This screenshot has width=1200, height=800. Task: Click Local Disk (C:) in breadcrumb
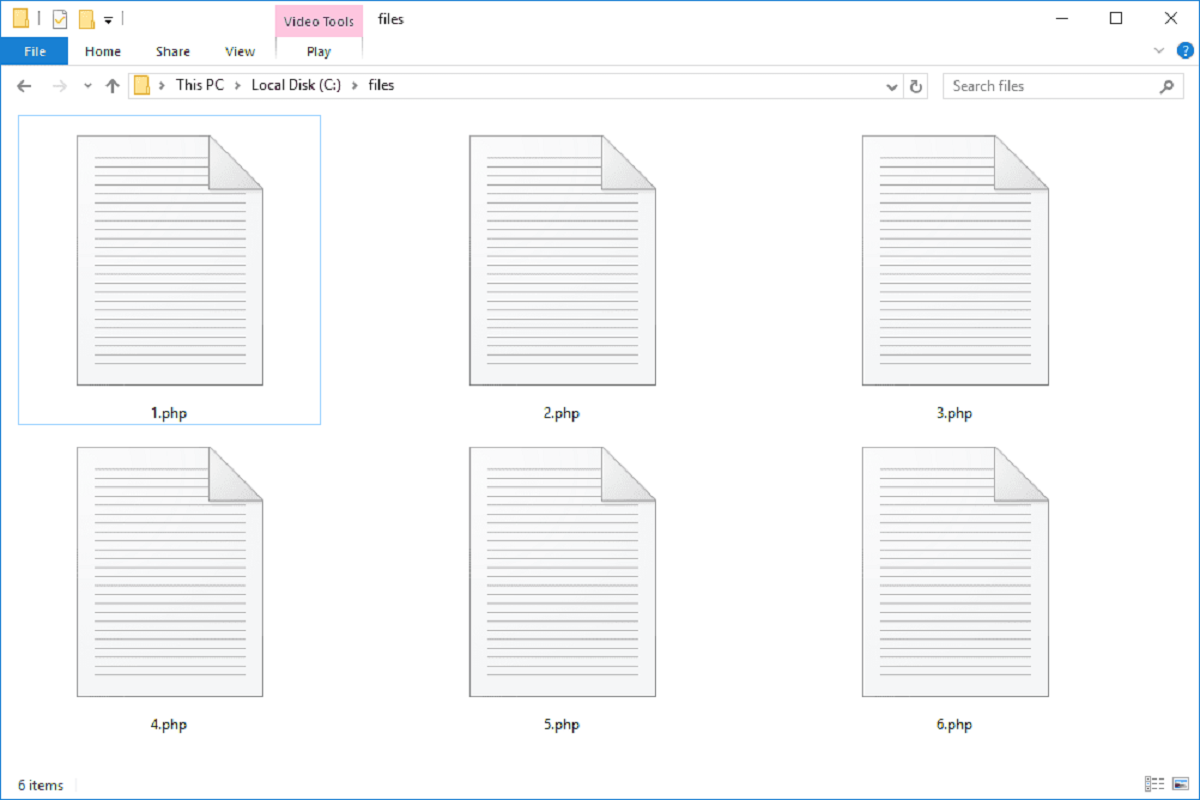click(296, 85)
